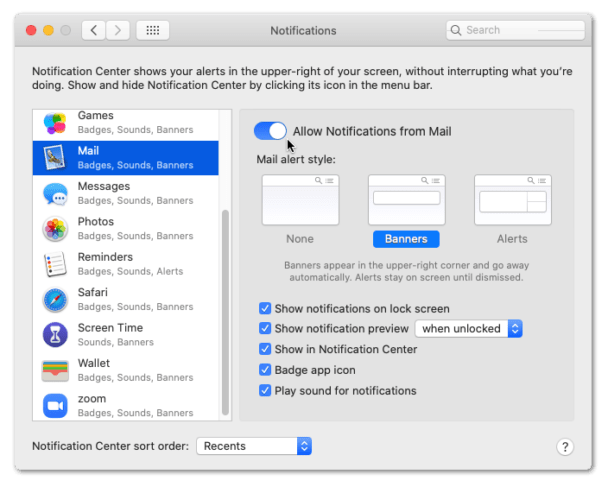Click the None label under alert style
This screenshot has width=608, height=487.
300,239
